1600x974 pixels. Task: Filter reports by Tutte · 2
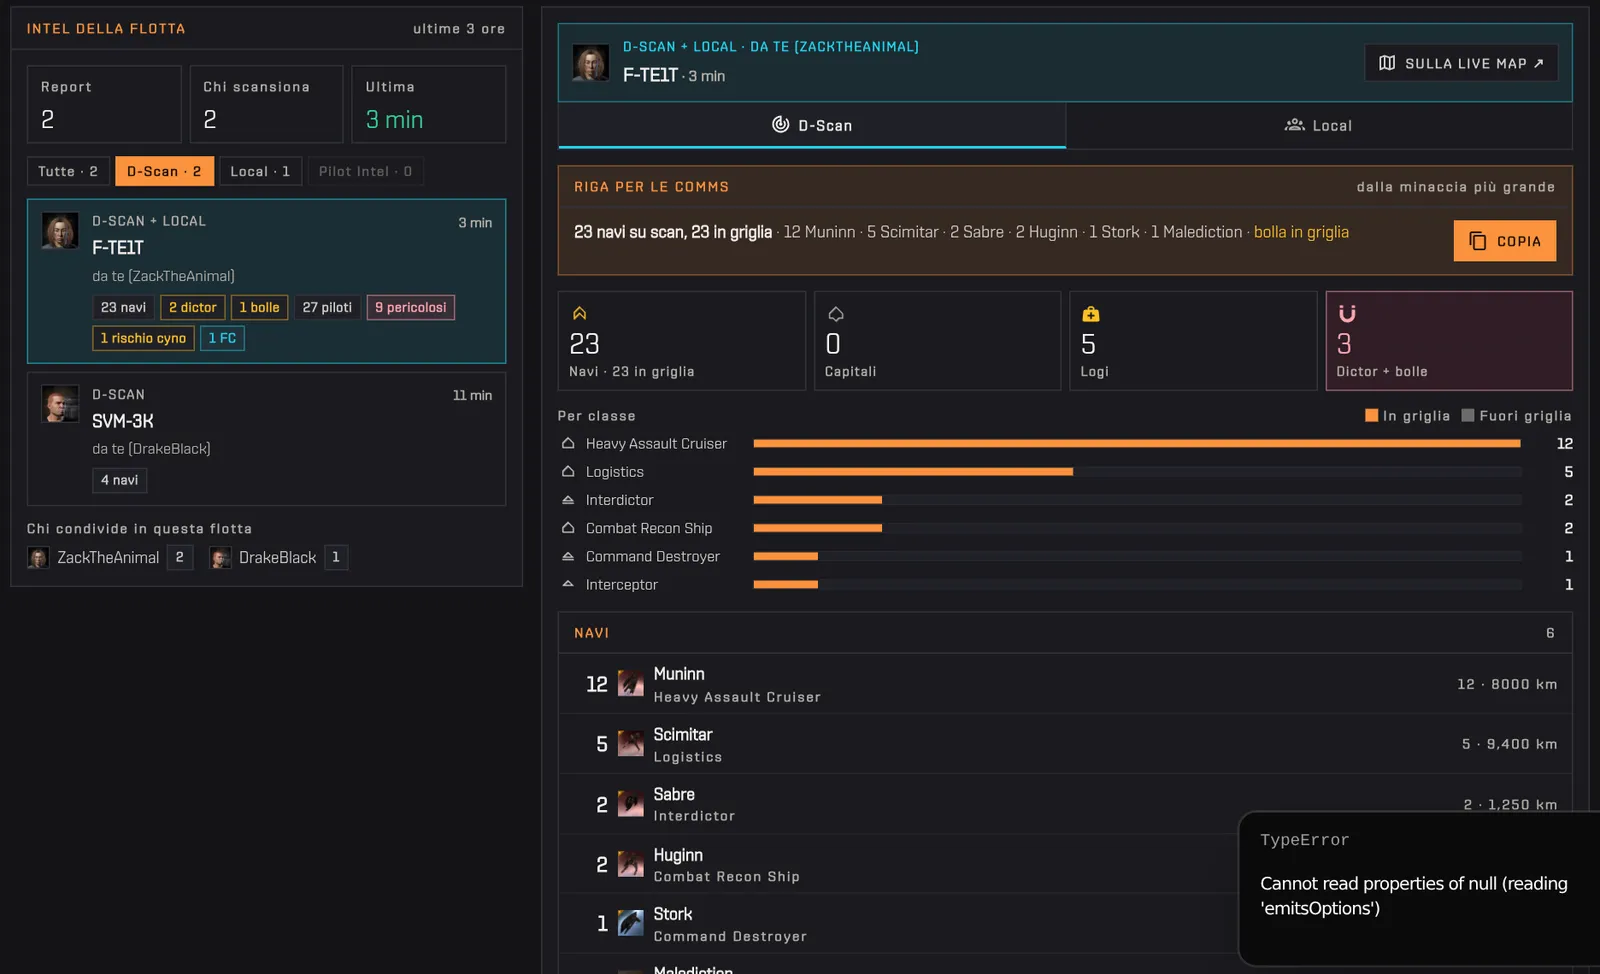point(68,171)
